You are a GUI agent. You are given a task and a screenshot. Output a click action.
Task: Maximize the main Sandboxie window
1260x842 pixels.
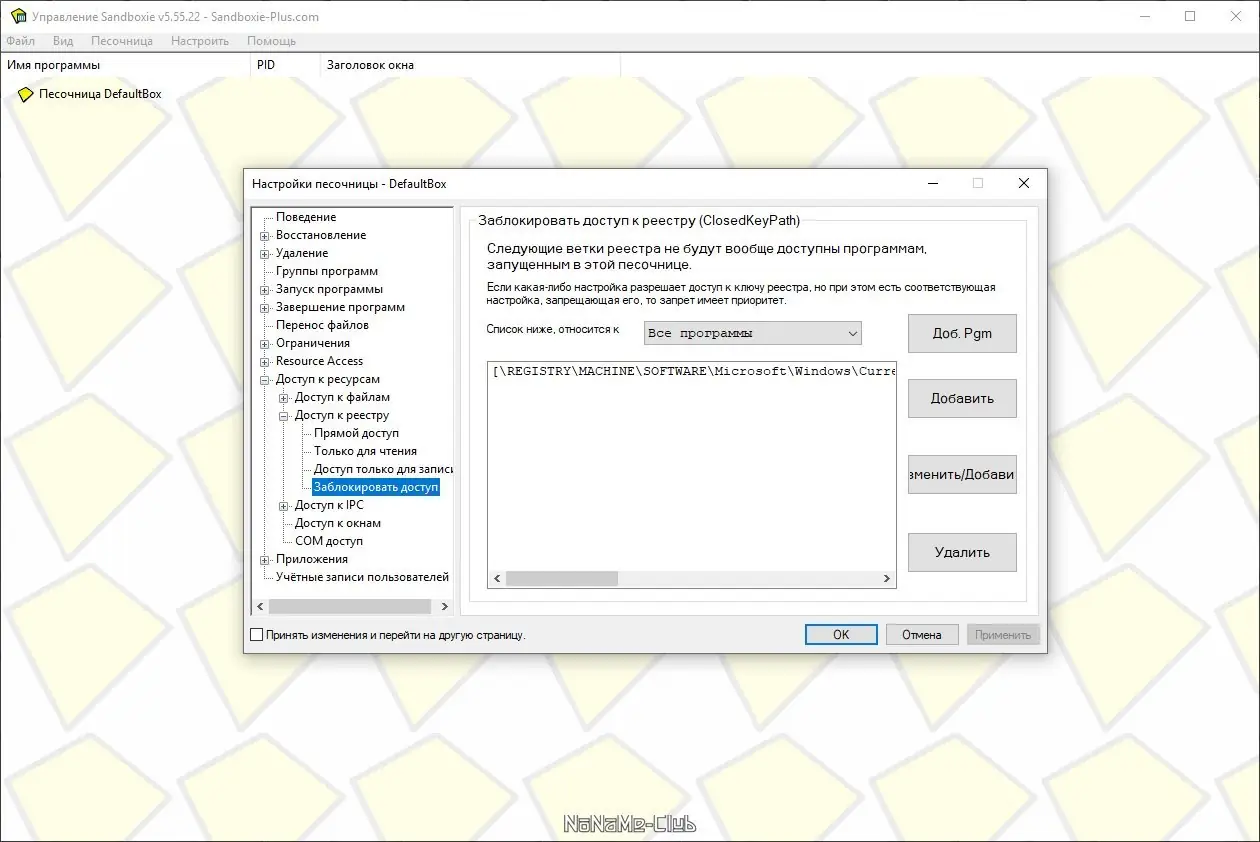click(1190, 16)
